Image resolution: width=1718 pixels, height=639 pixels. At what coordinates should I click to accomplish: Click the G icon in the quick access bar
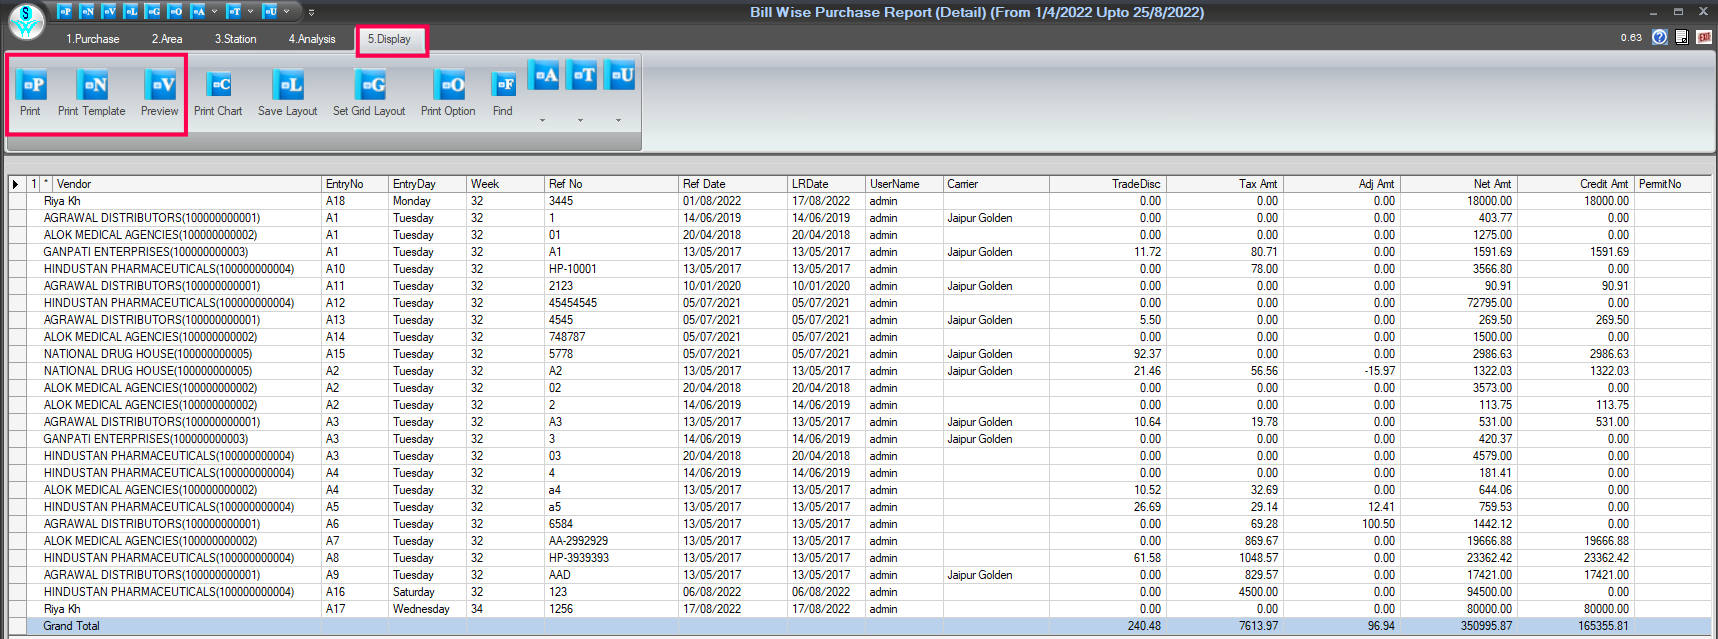(x=153, y=11)
